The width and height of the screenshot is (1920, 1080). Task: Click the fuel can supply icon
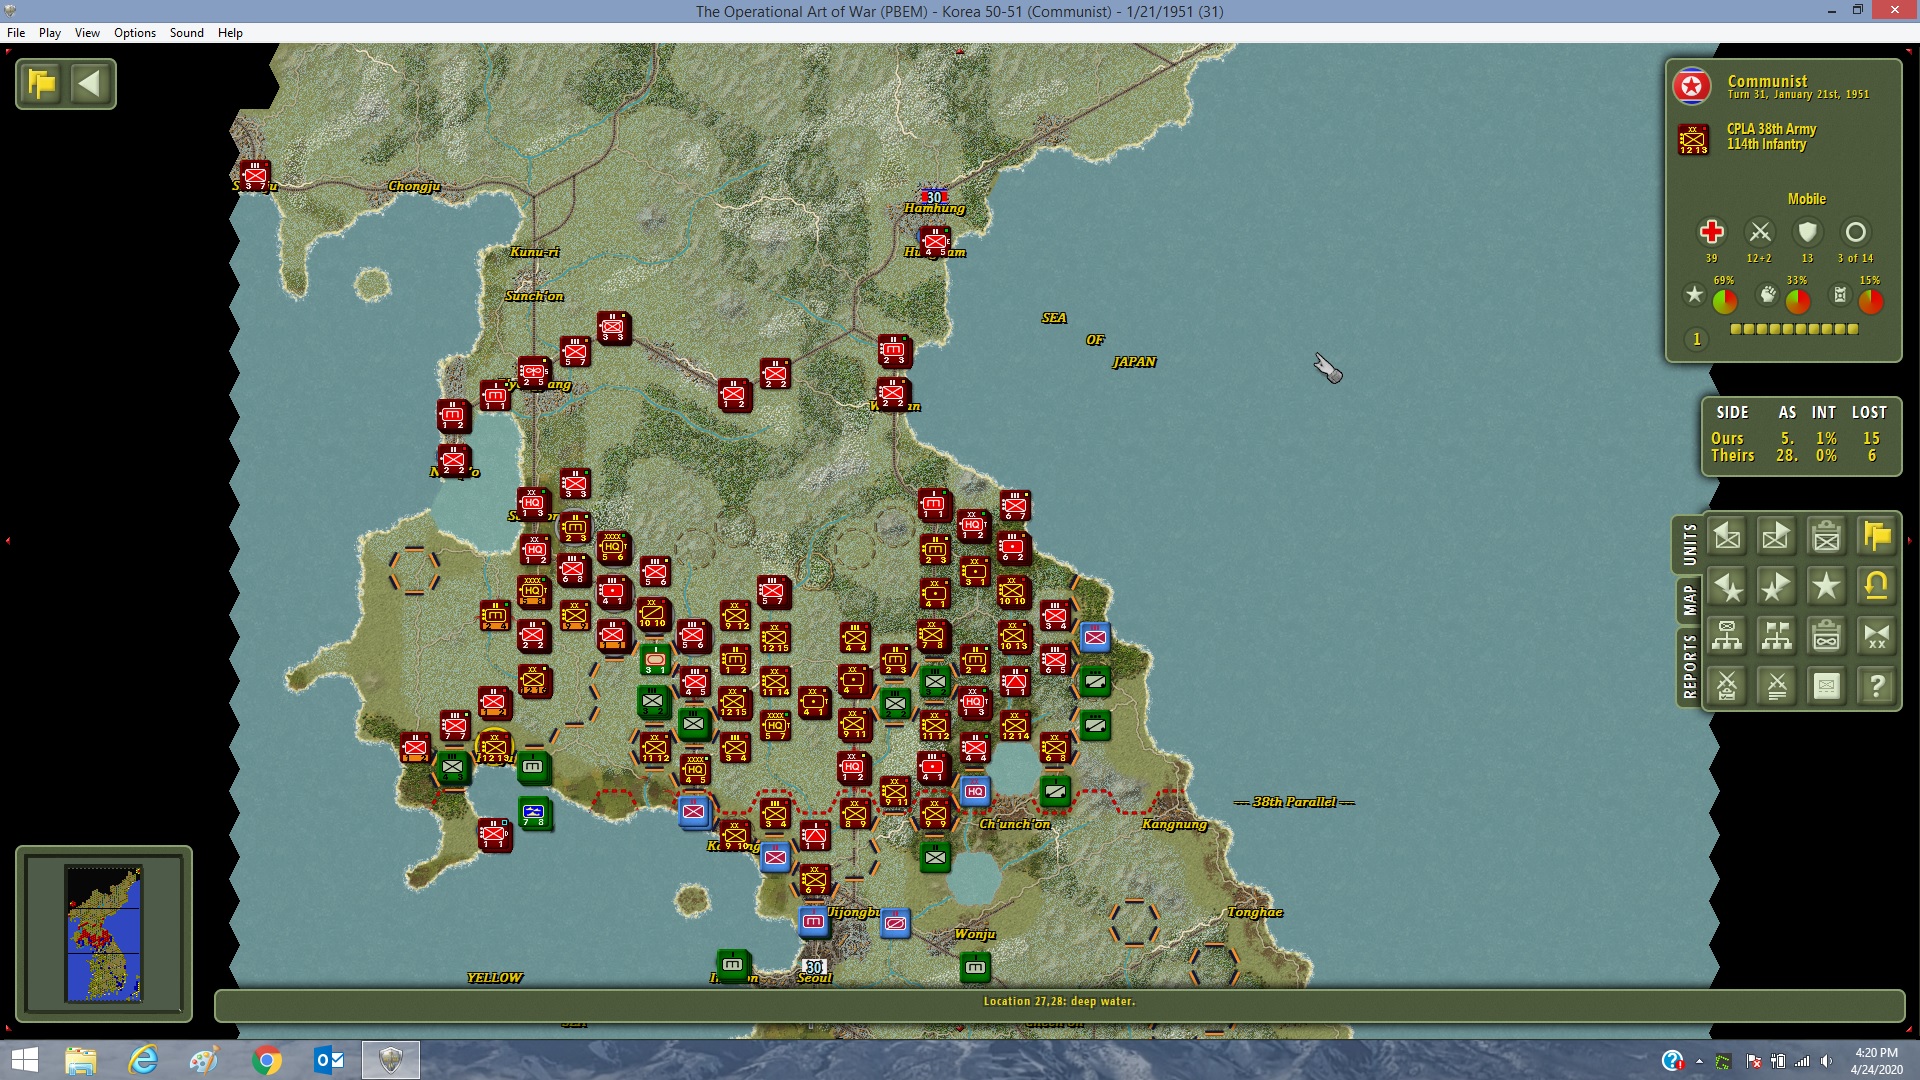1840,295
